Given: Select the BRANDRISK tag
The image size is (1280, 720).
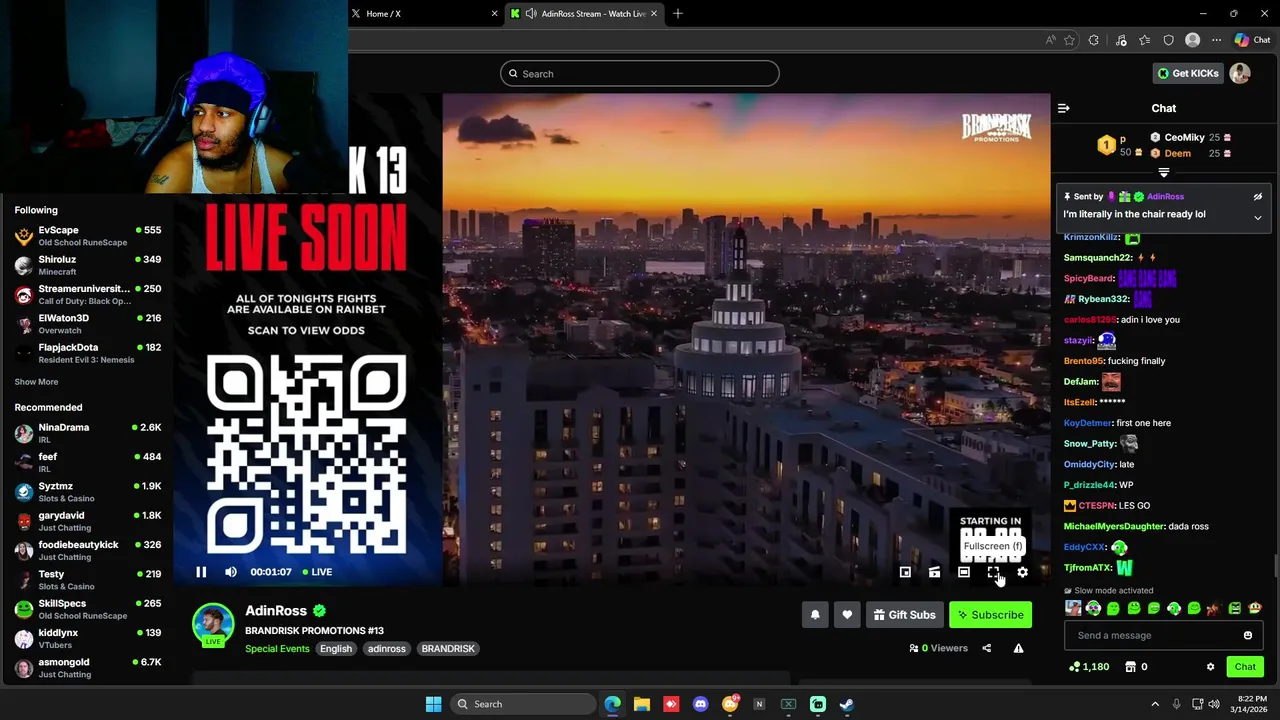Looking at the screenshot, I should coord(448,649).
